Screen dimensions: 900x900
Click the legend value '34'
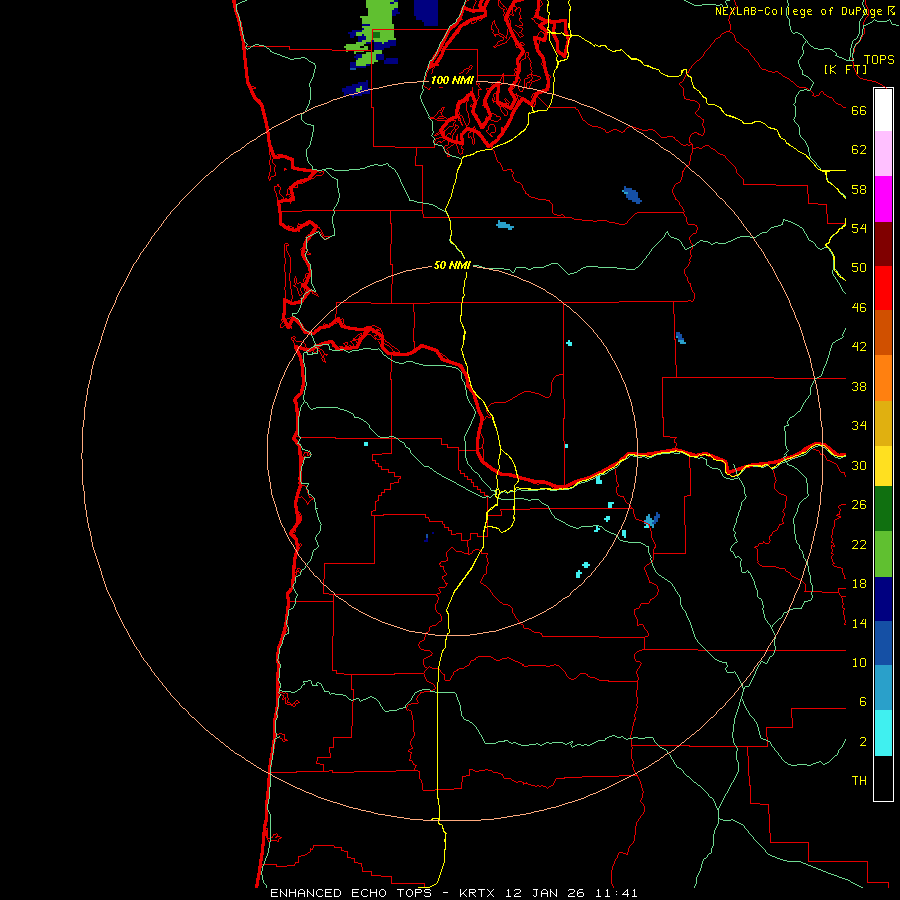coord(859,426)
